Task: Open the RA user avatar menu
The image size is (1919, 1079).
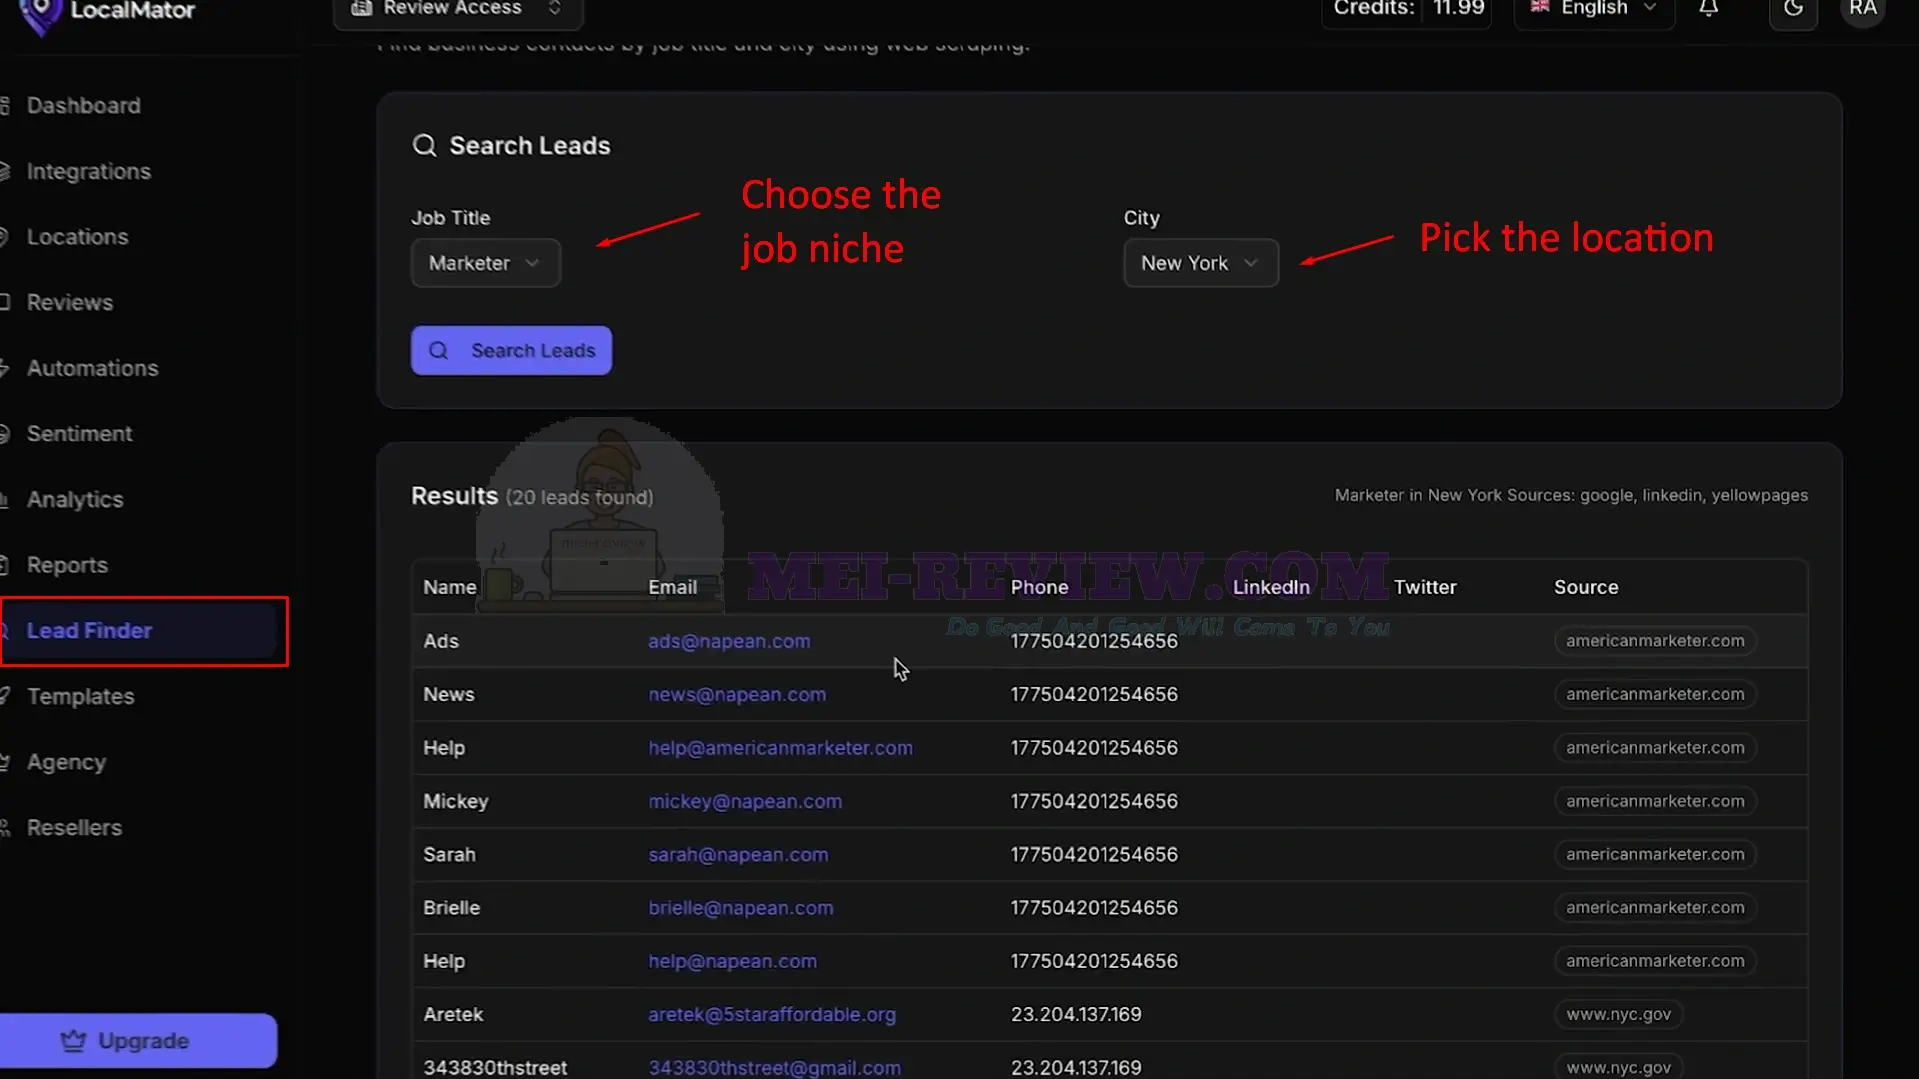Action: (x=1862, y=9)
